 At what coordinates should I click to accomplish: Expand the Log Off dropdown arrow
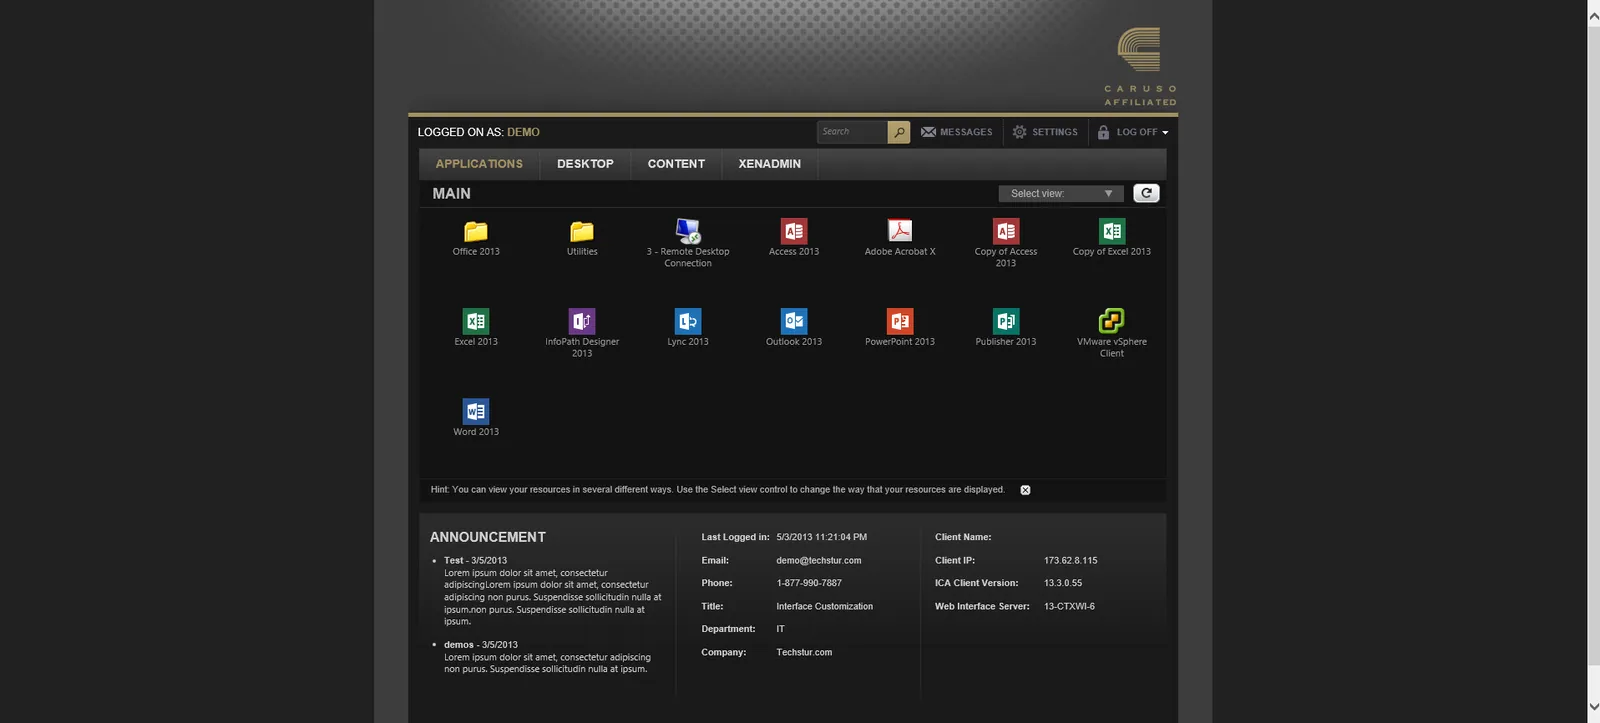[x=1165, y=133]
